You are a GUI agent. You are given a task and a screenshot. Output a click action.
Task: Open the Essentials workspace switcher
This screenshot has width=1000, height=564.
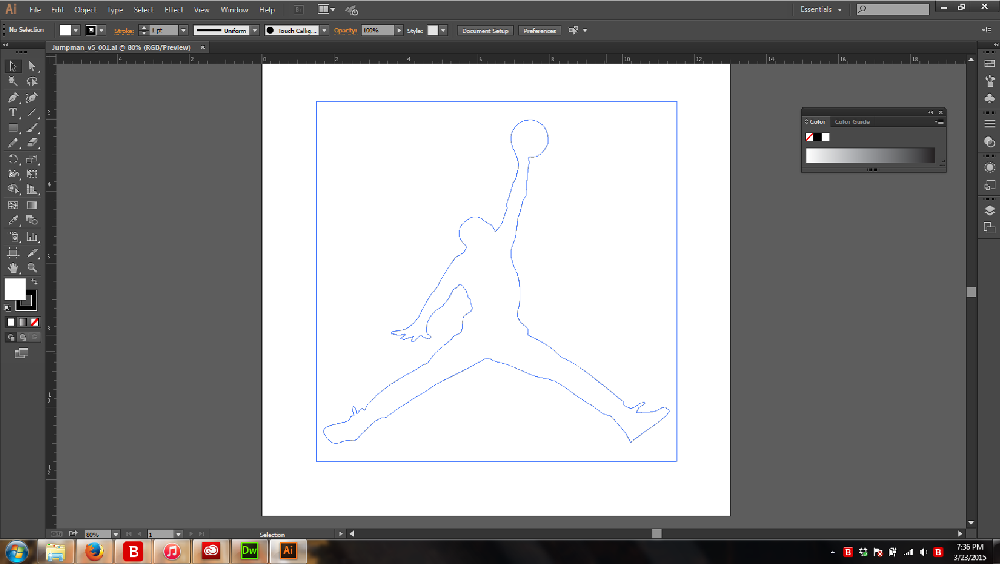click(821, 10)
